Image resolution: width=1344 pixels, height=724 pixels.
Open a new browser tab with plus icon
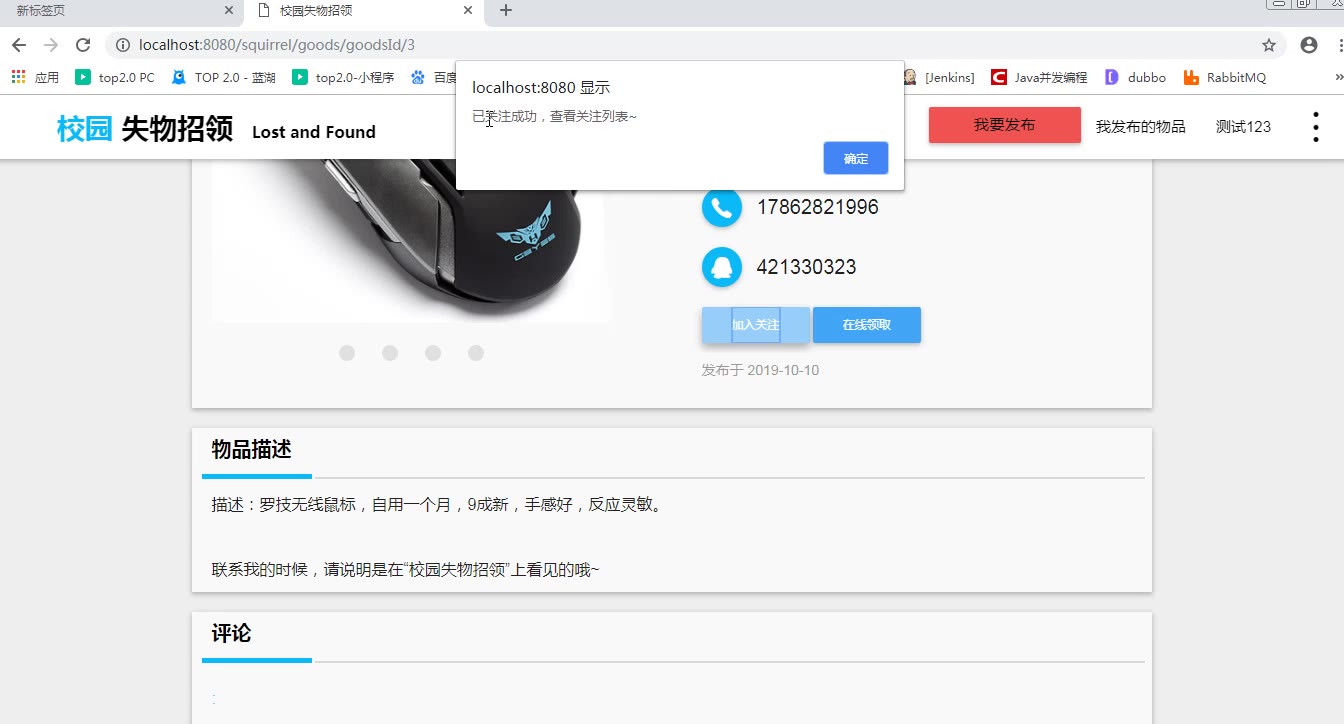pos(506,11)
